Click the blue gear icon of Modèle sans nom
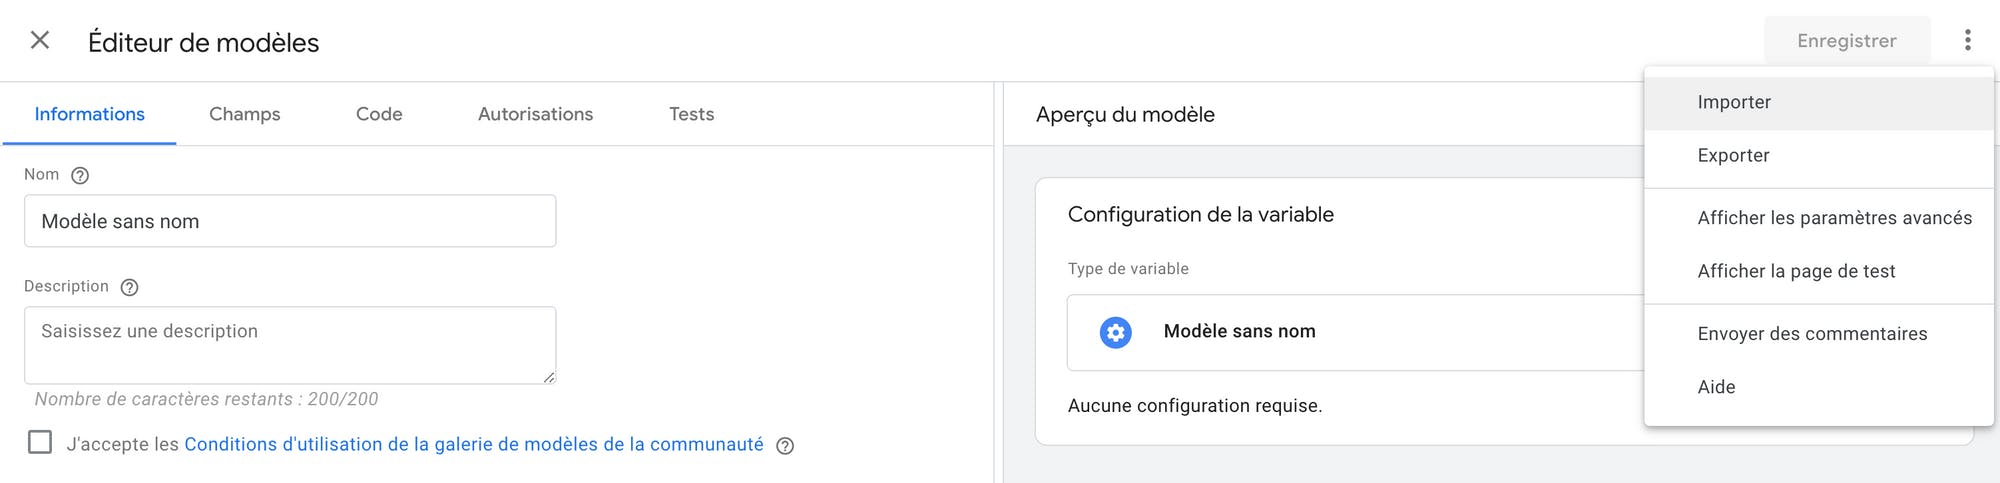The width and height of the screenshot is (2000, 483). point(1115,332)
